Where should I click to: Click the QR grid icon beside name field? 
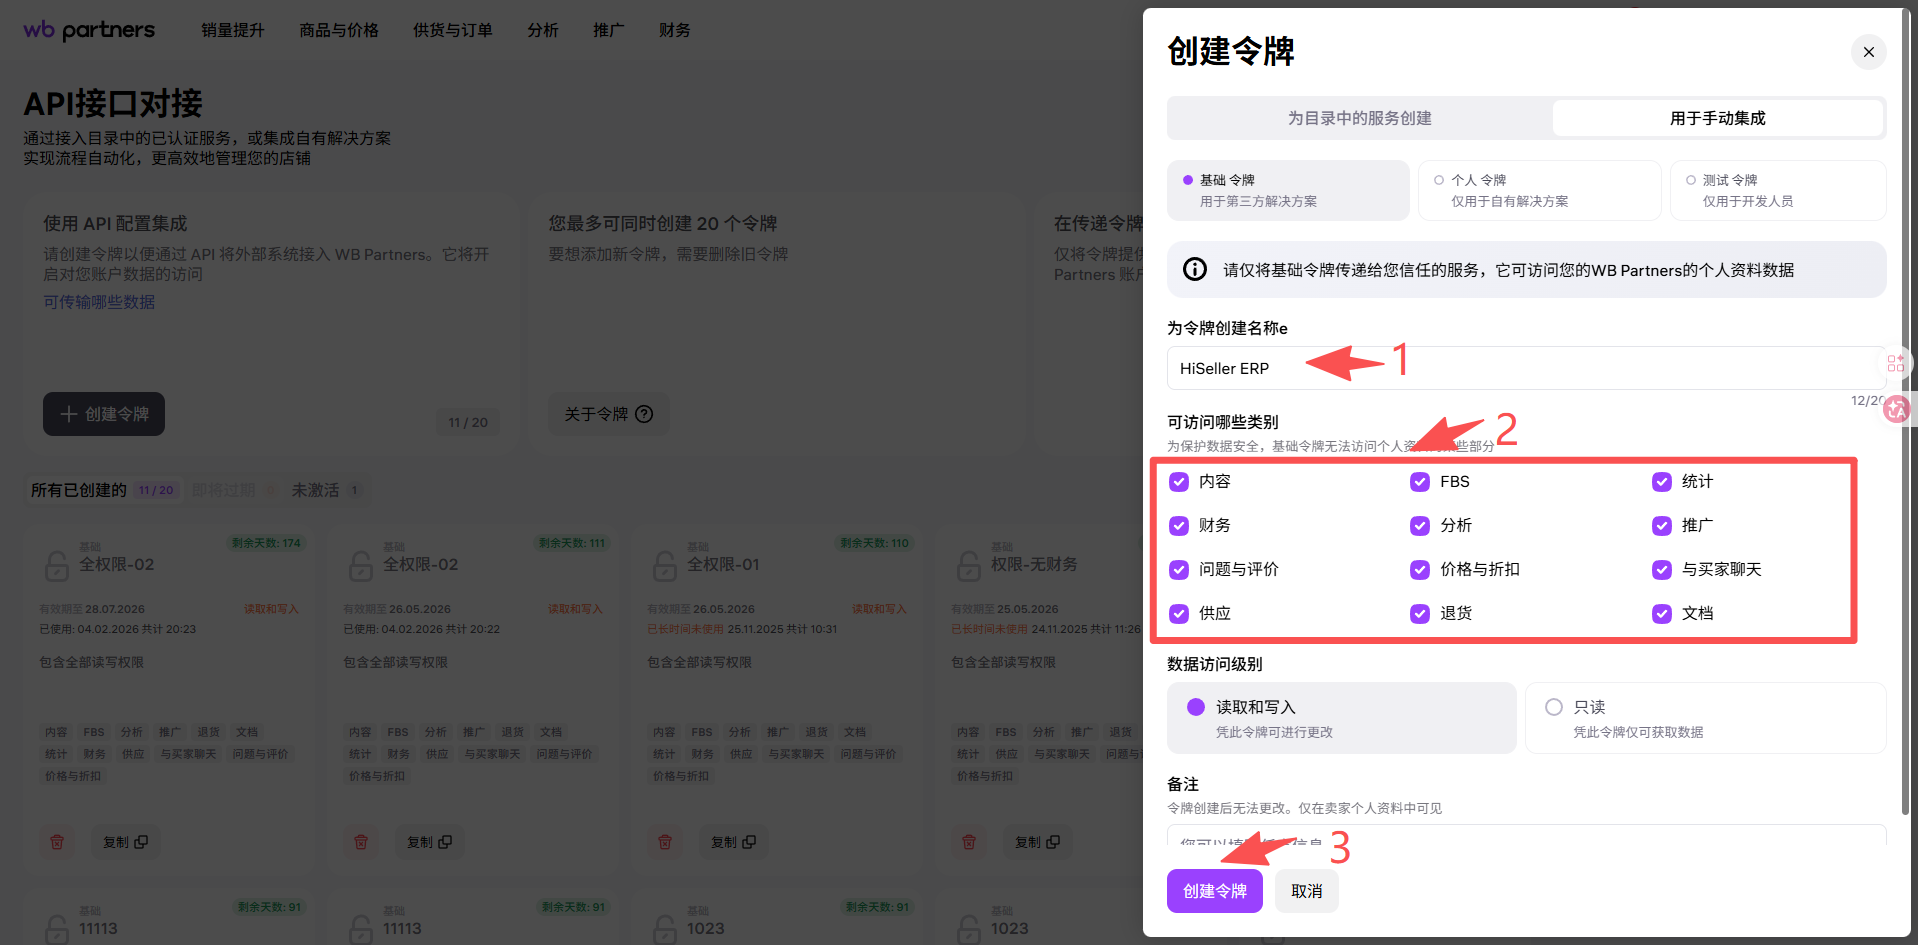(1895, 363)
